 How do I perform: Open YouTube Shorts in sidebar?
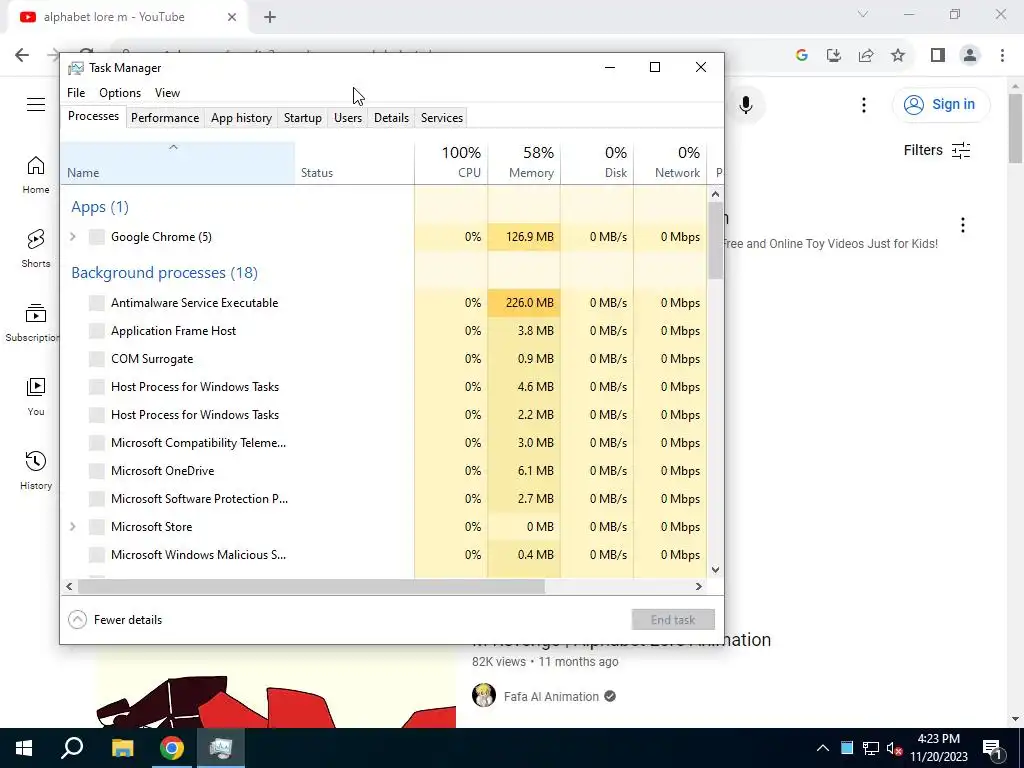[36, 249]
